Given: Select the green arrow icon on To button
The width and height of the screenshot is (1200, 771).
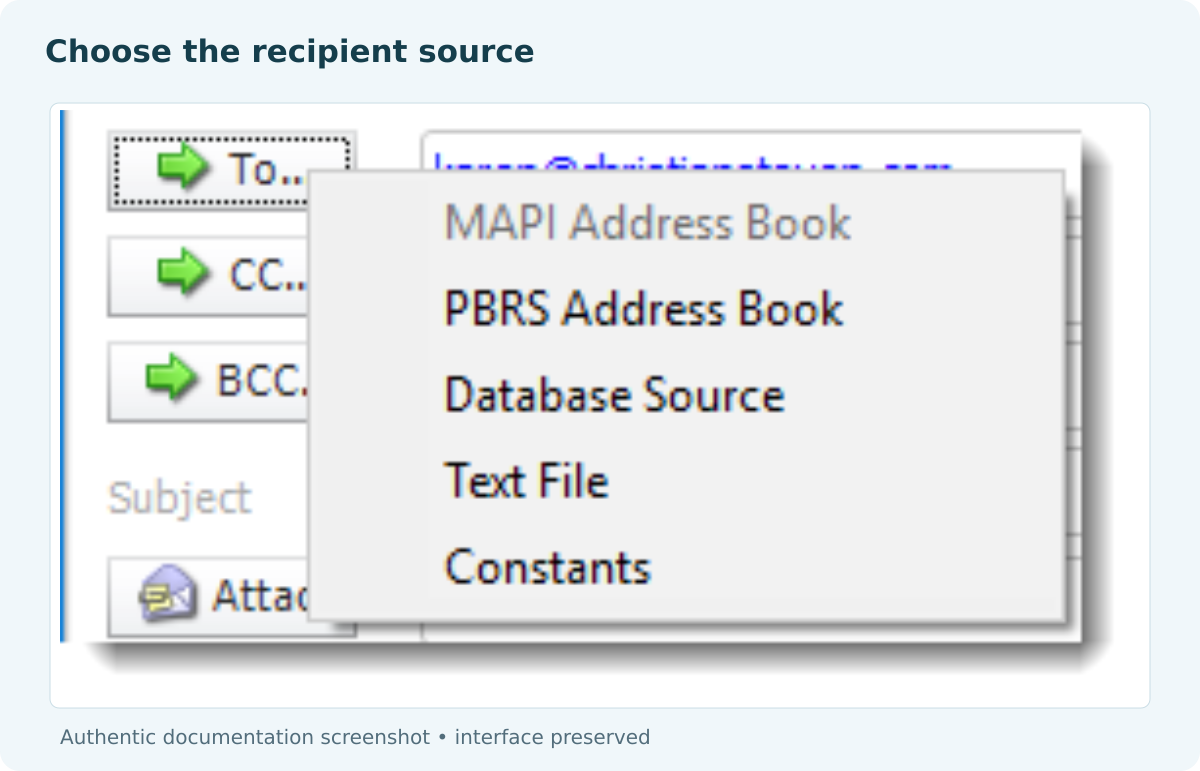Looking at the screenshot, I should tap(183, 167).
